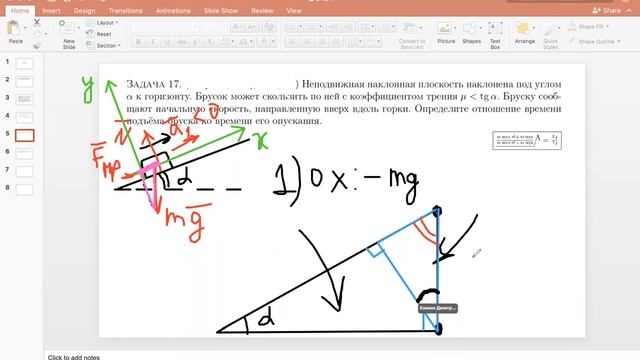Select slide 3 thumbnail
The height and width of the screenshot is (360, 640).
[24, 99]
